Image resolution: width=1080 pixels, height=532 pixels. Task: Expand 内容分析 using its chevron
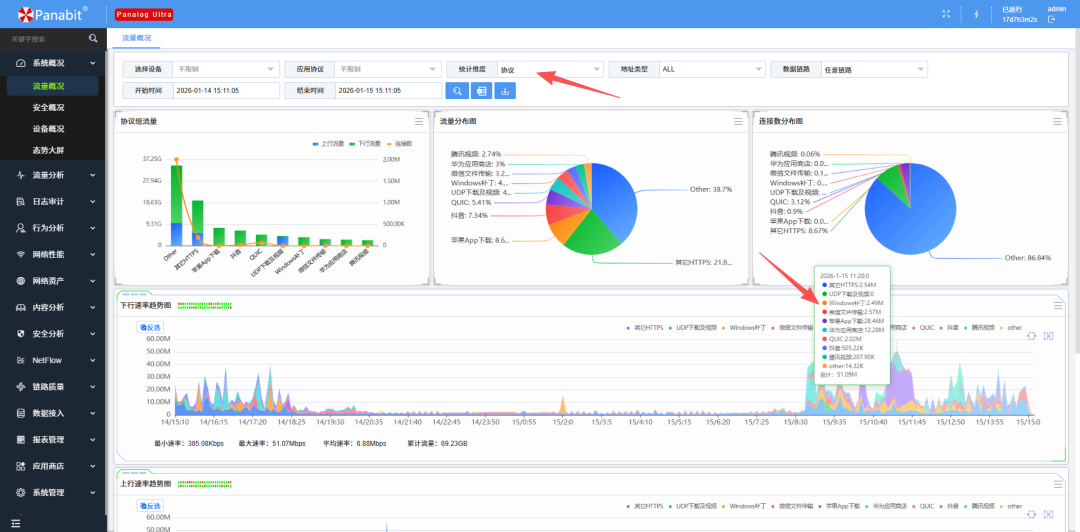93,307
